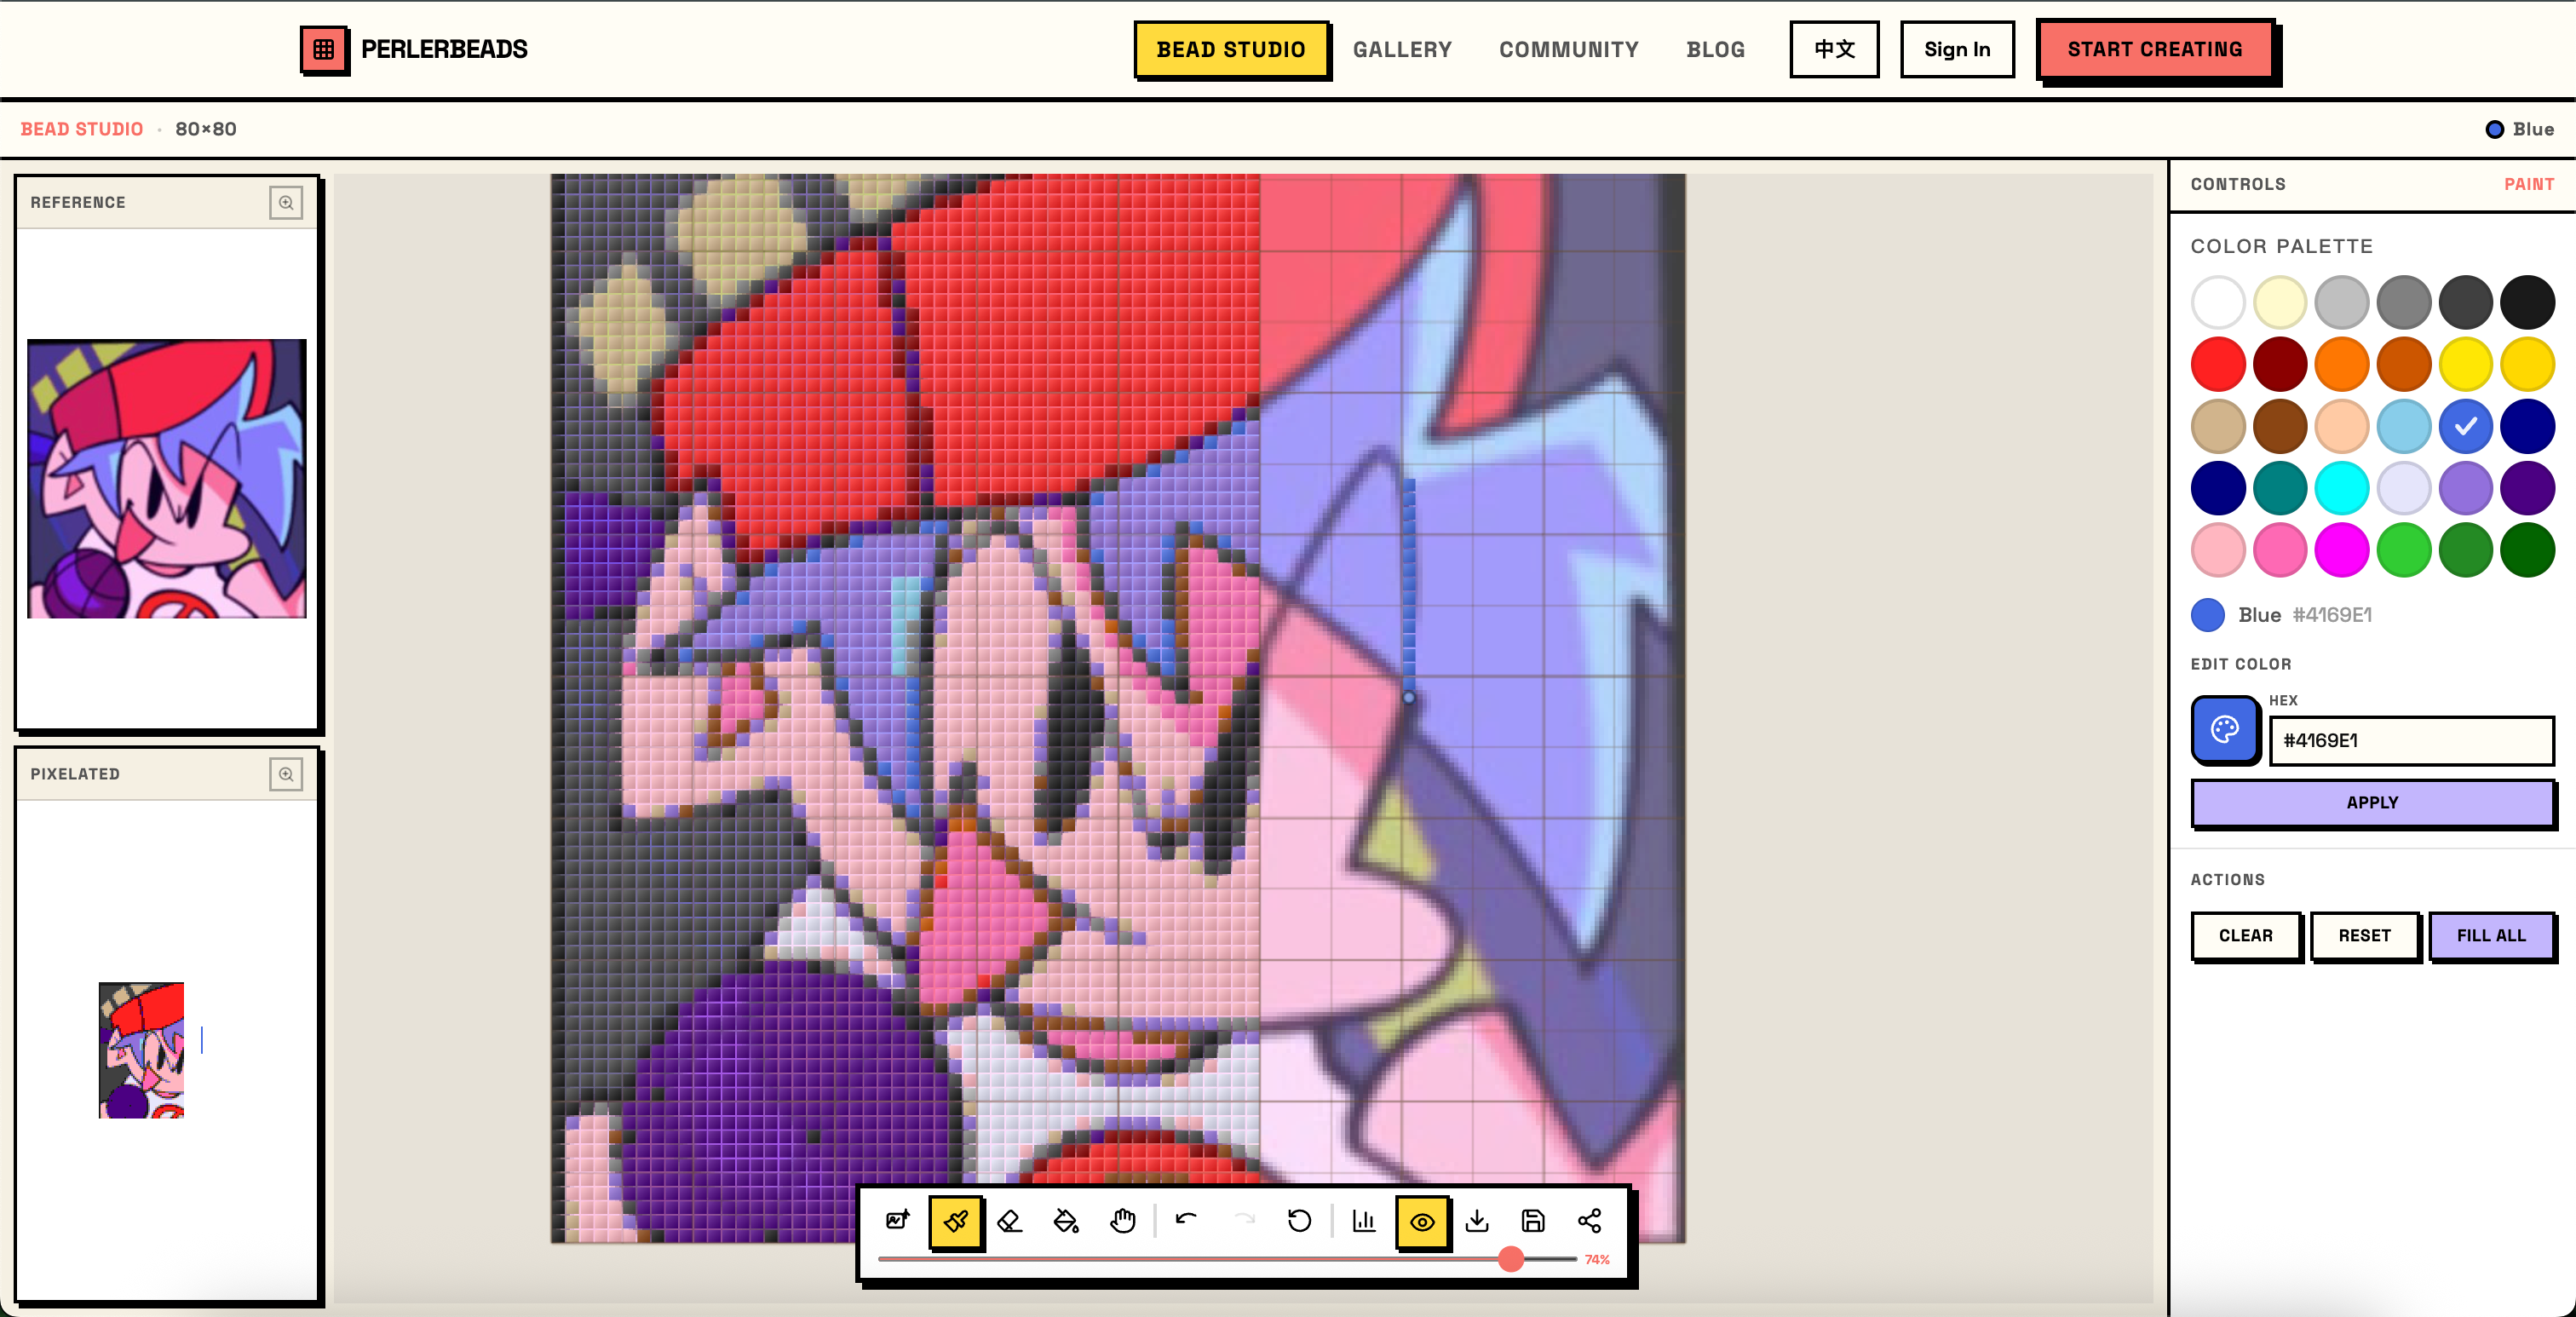Viewport: 2576px width, 1317px height.
Task: Pick the tan palette swatch
Action: click(x=2218, y=427)
